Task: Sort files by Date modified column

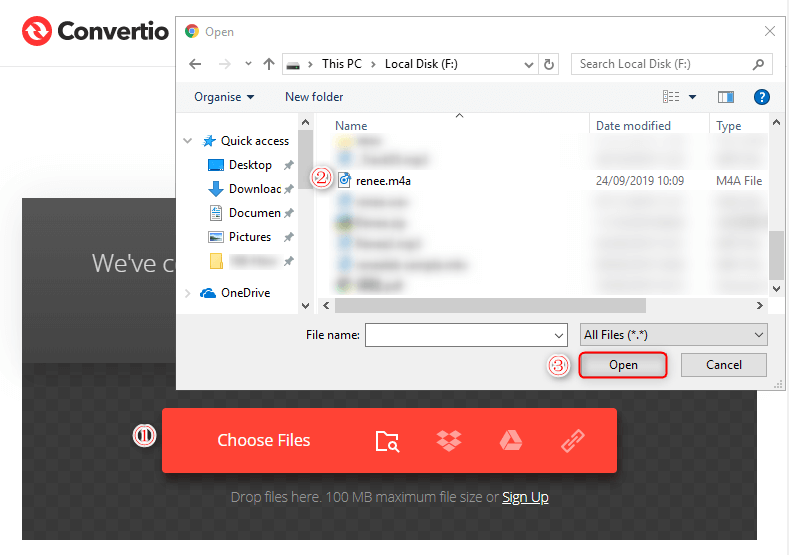Action: click(x=633, y=126)
